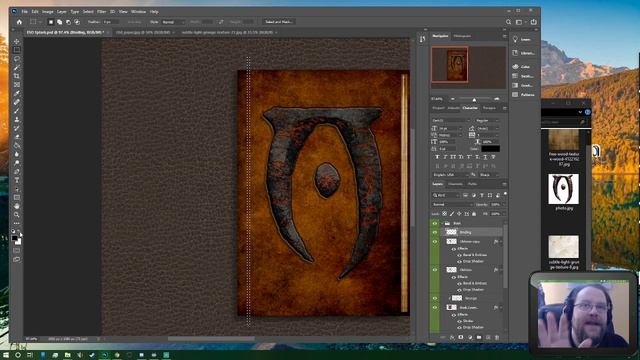Click the Feather input field
Image resolution: width=640 pixels, height=360 pixels.
click(111, 22)
